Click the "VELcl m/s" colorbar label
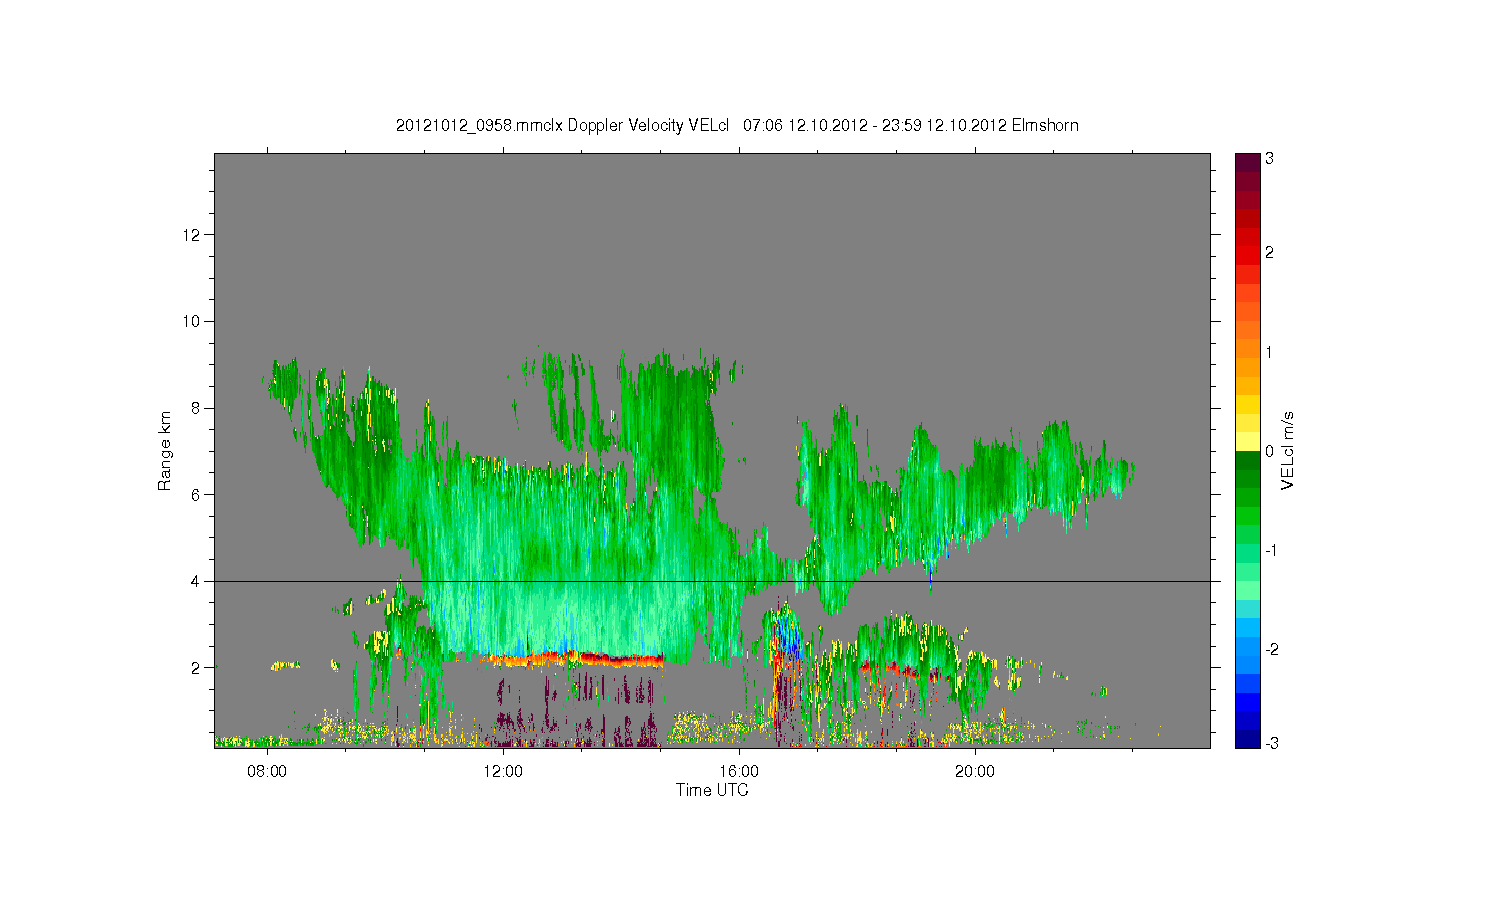 coord(1288,451)
